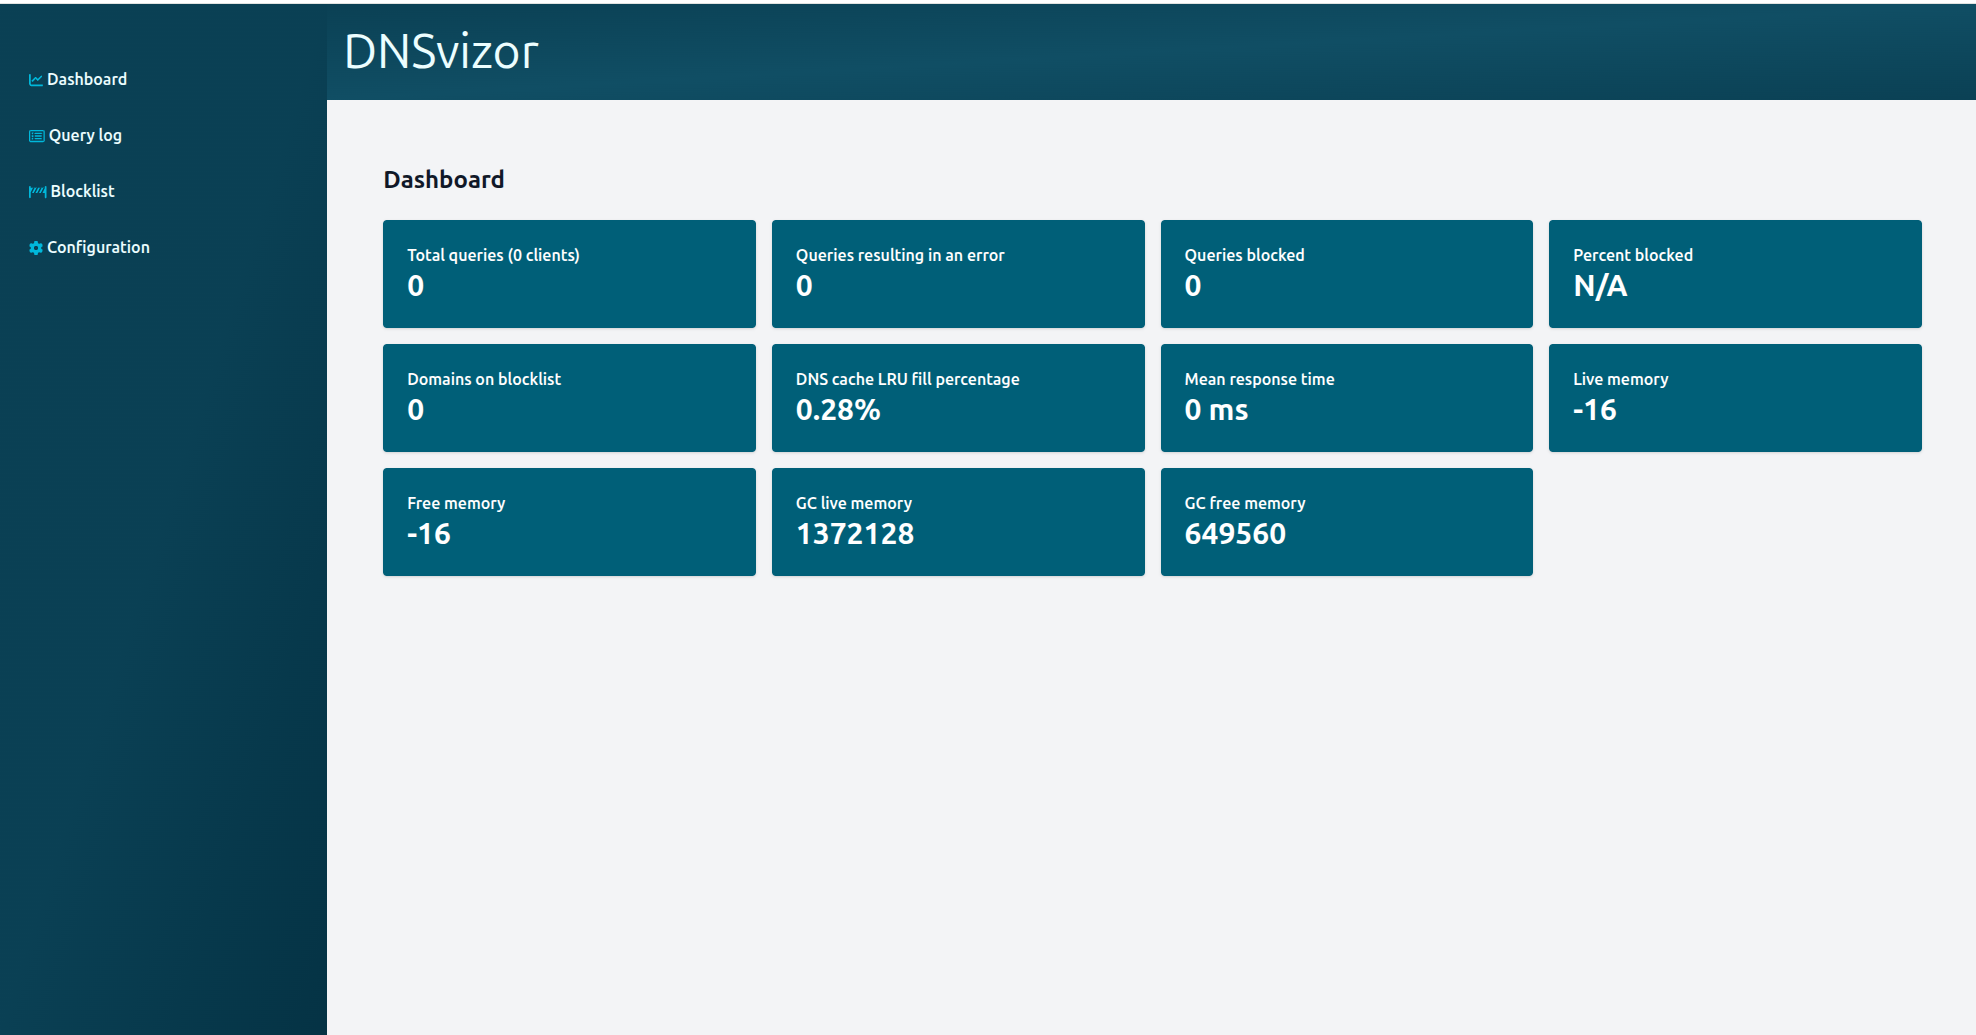Click the Queries blocked card
Image resolution: width=1976 pixels, height=1035 pixels.
[x=1346, y=274]
